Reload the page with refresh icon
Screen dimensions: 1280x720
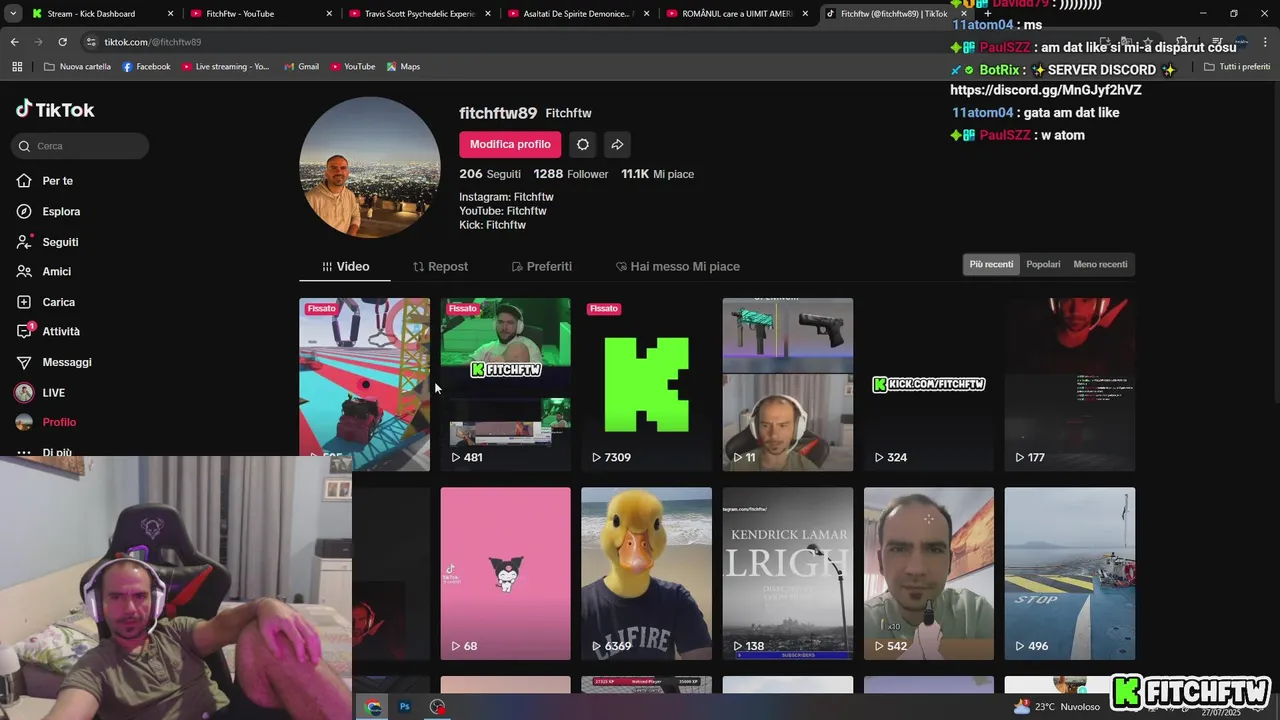pos(62,42)
